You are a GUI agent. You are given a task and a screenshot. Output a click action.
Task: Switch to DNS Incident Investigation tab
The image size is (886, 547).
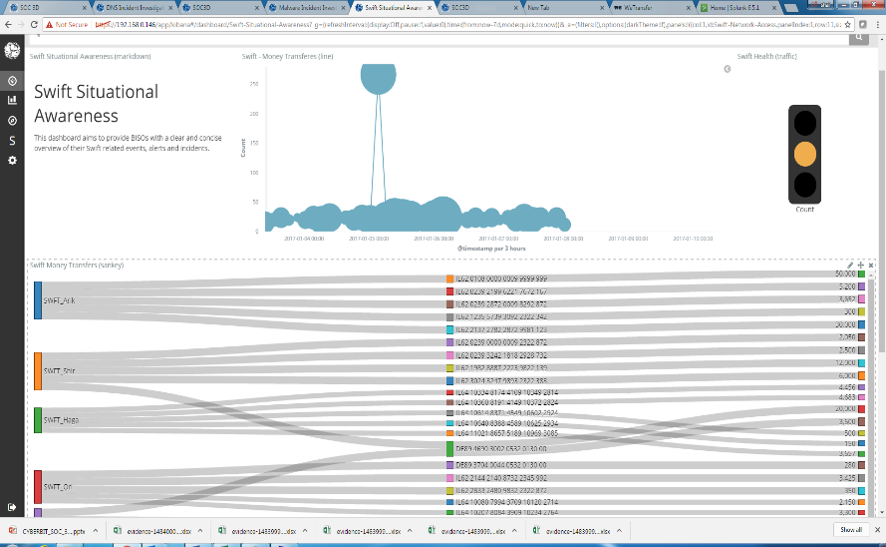(134, 8)
